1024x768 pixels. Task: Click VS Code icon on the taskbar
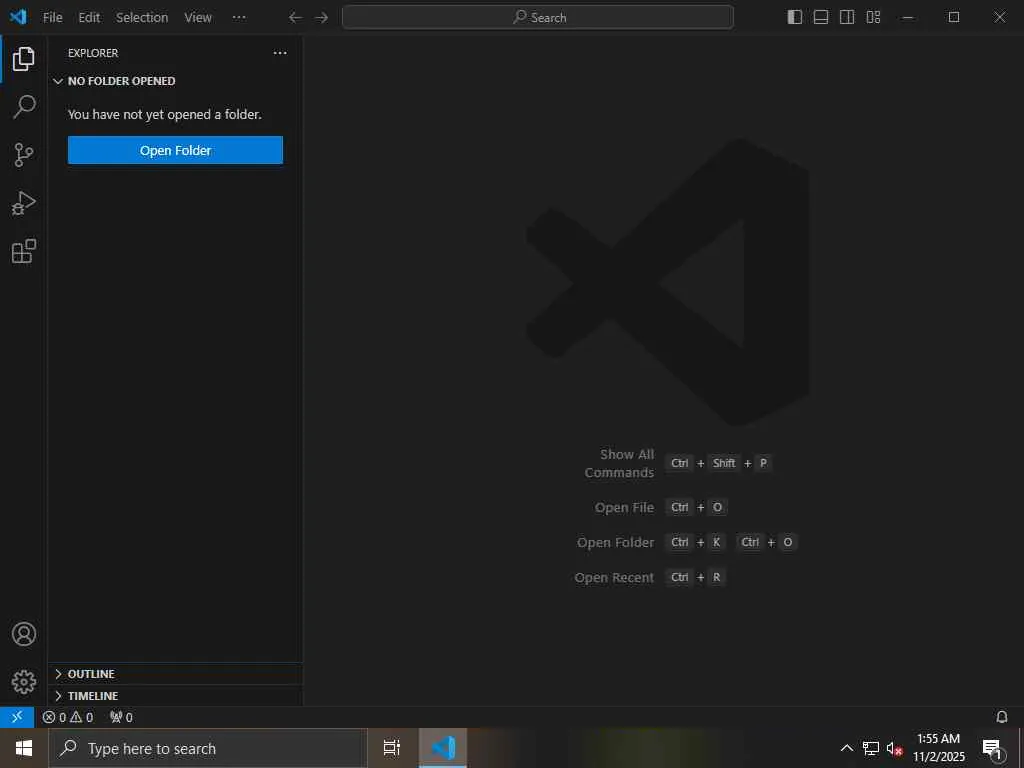tap(443, 748)
